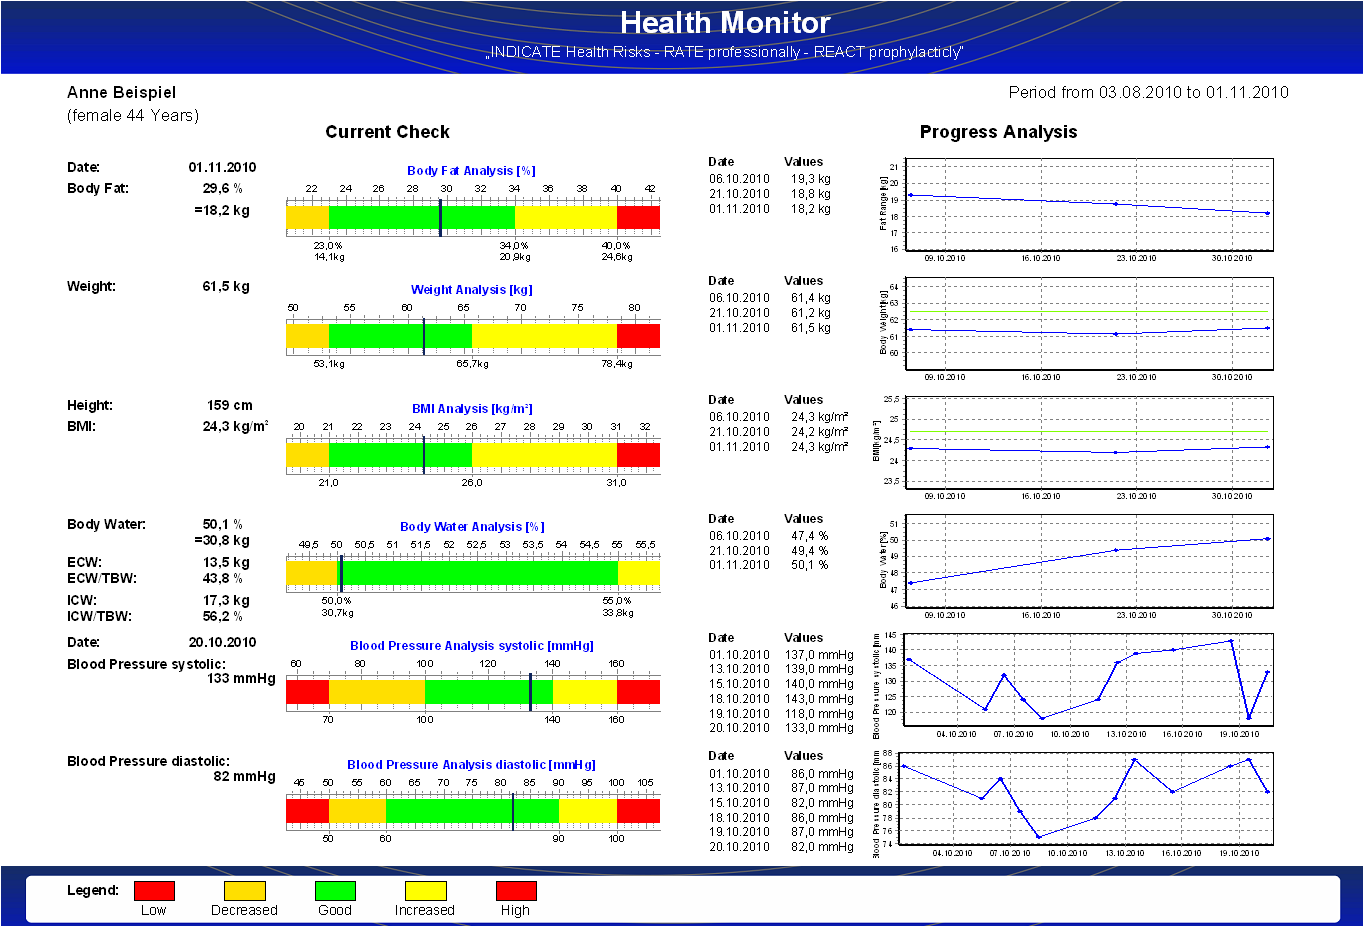Click the period text showing 03.08.2010 to 01.11.2010
The width and height of the screenshot is (1364, 926).
tap(1148, 92)
